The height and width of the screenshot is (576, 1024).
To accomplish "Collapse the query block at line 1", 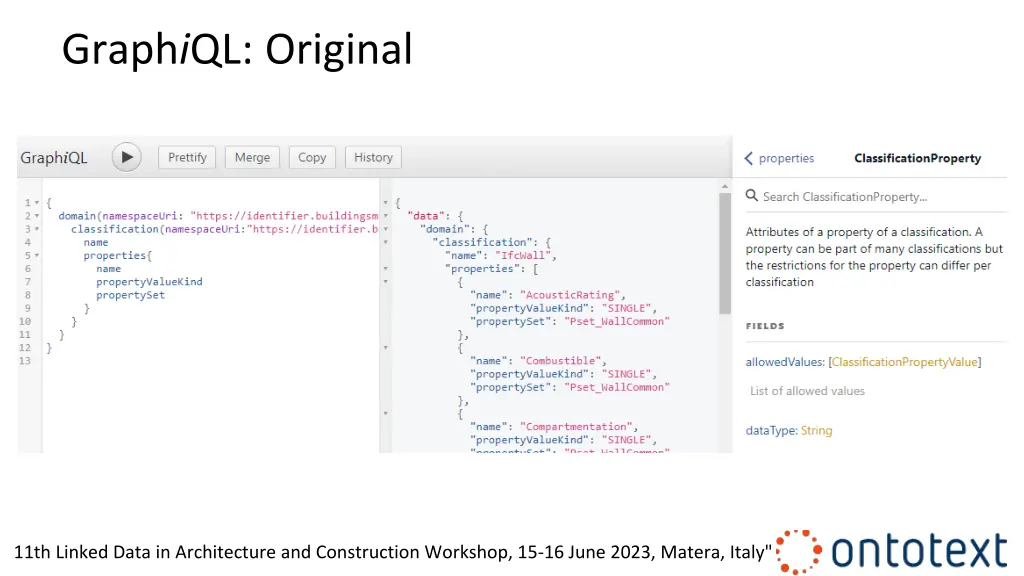I will (37, 203).
